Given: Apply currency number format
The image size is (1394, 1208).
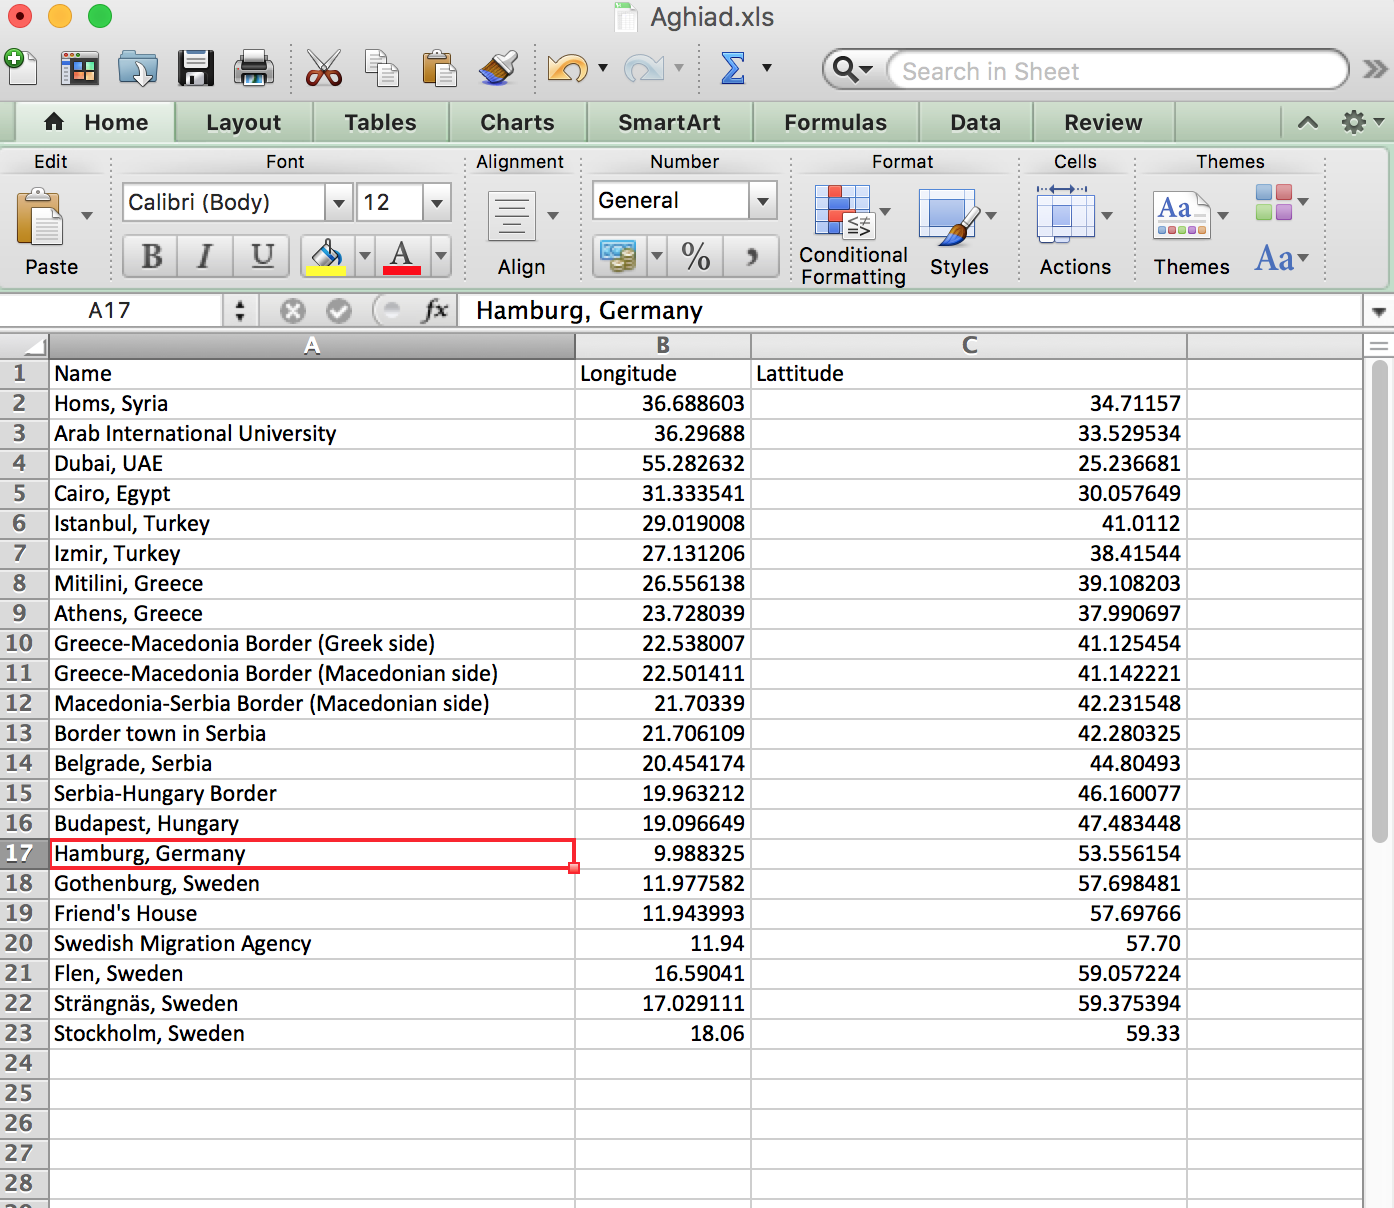Looking at the screenshot, I should click(619, 256).
